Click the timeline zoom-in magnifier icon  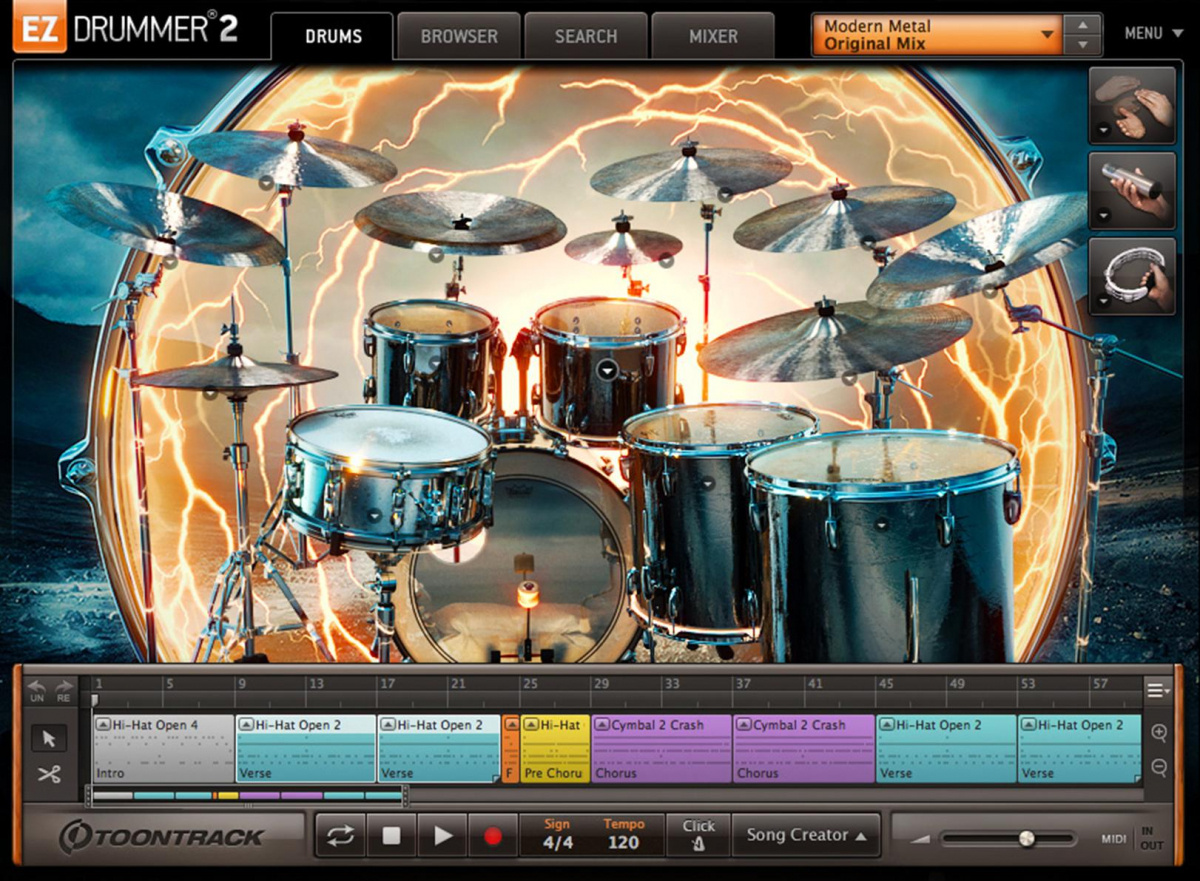coord(1160,733)
